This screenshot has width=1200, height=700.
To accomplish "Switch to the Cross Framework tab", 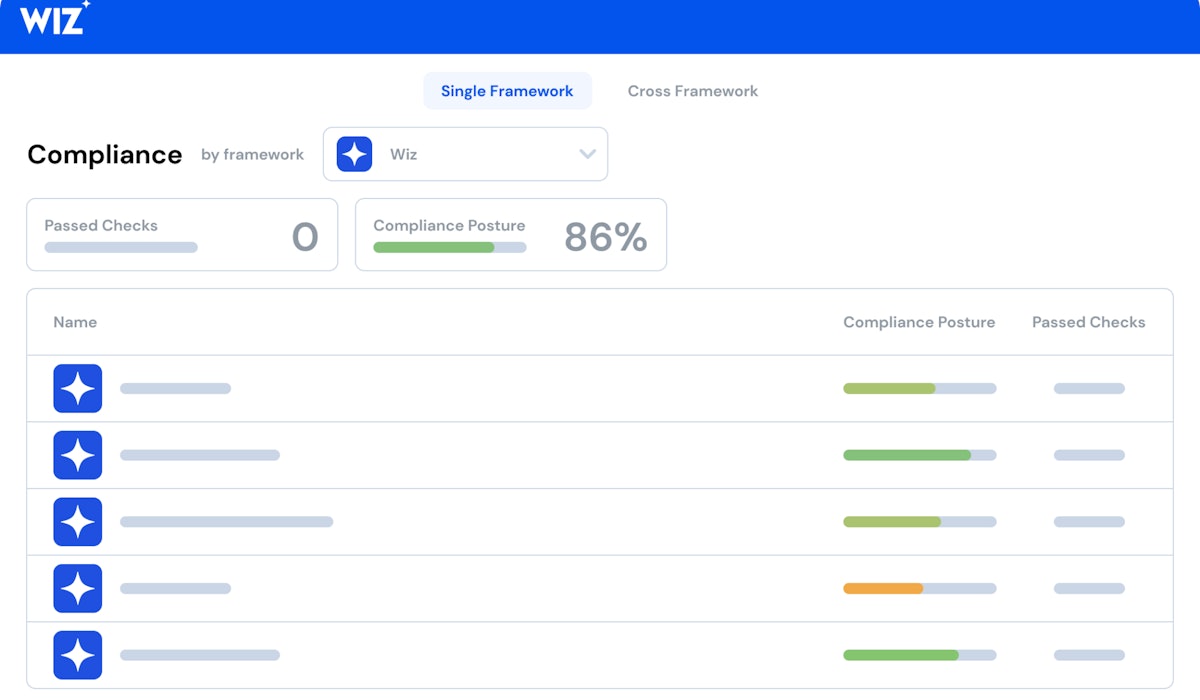I will pos(692,91).
